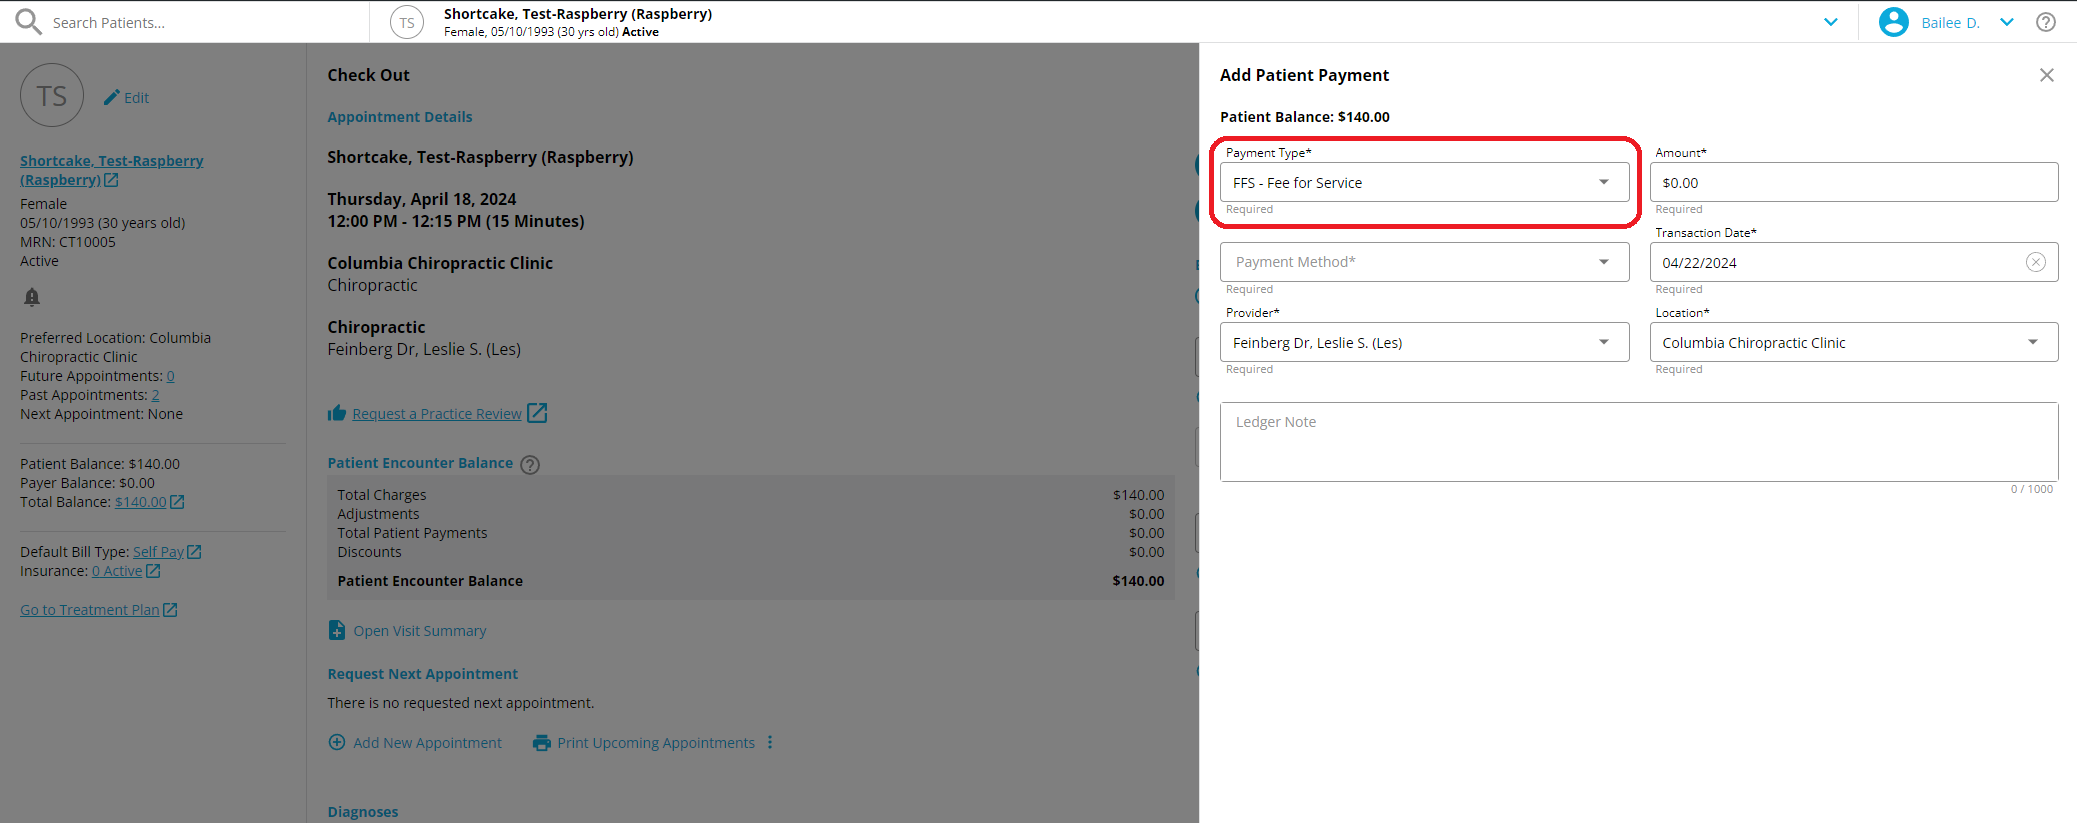
Task: Click Patient Encounter Balance help icon
Action: [x=530, y=464]
